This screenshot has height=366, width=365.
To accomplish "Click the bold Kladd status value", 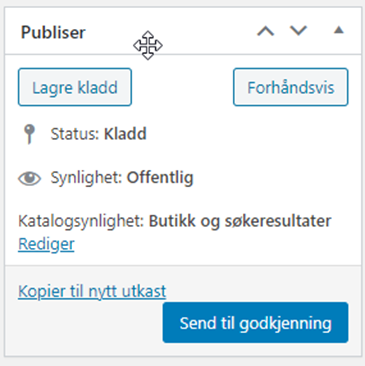I will [x=125, y=134].
